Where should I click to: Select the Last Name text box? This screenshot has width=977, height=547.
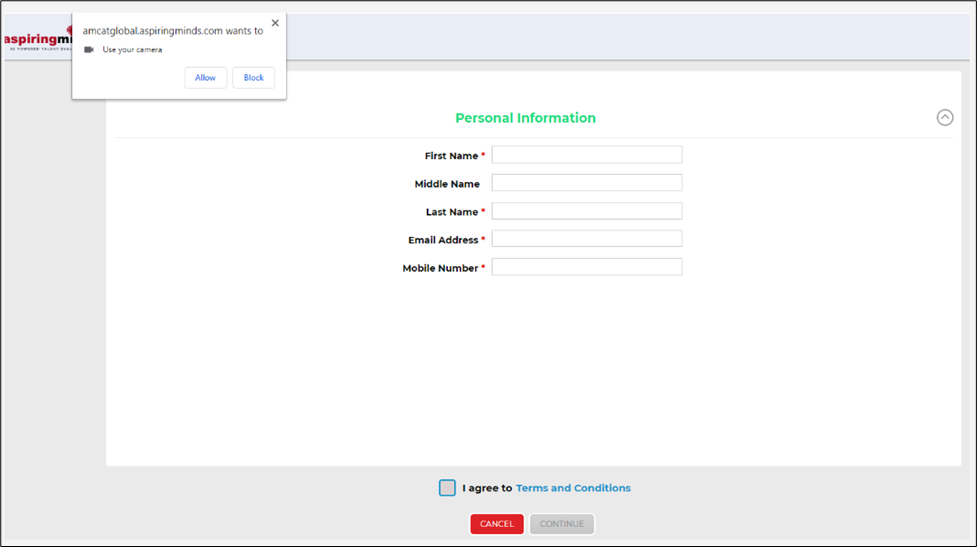tap(586, 211)
